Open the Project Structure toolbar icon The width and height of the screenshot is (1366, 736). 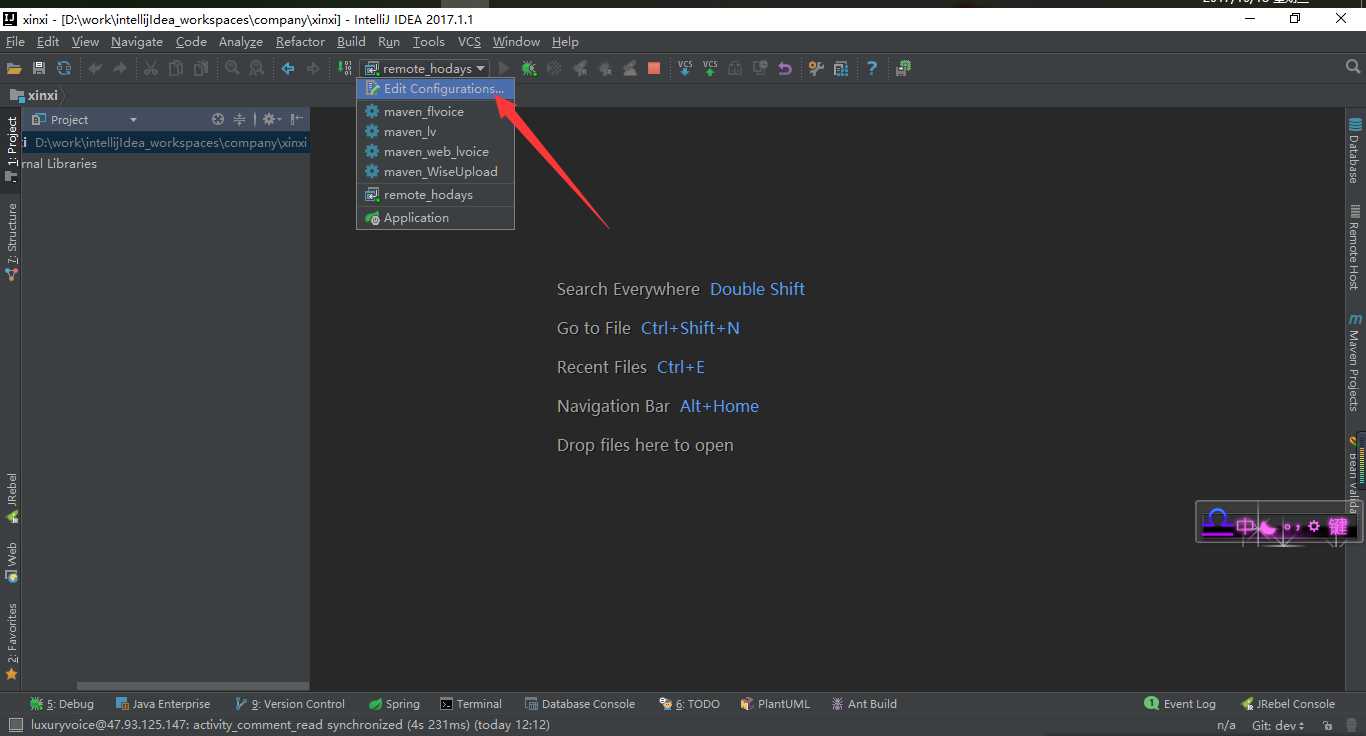[x=841, y=68]
